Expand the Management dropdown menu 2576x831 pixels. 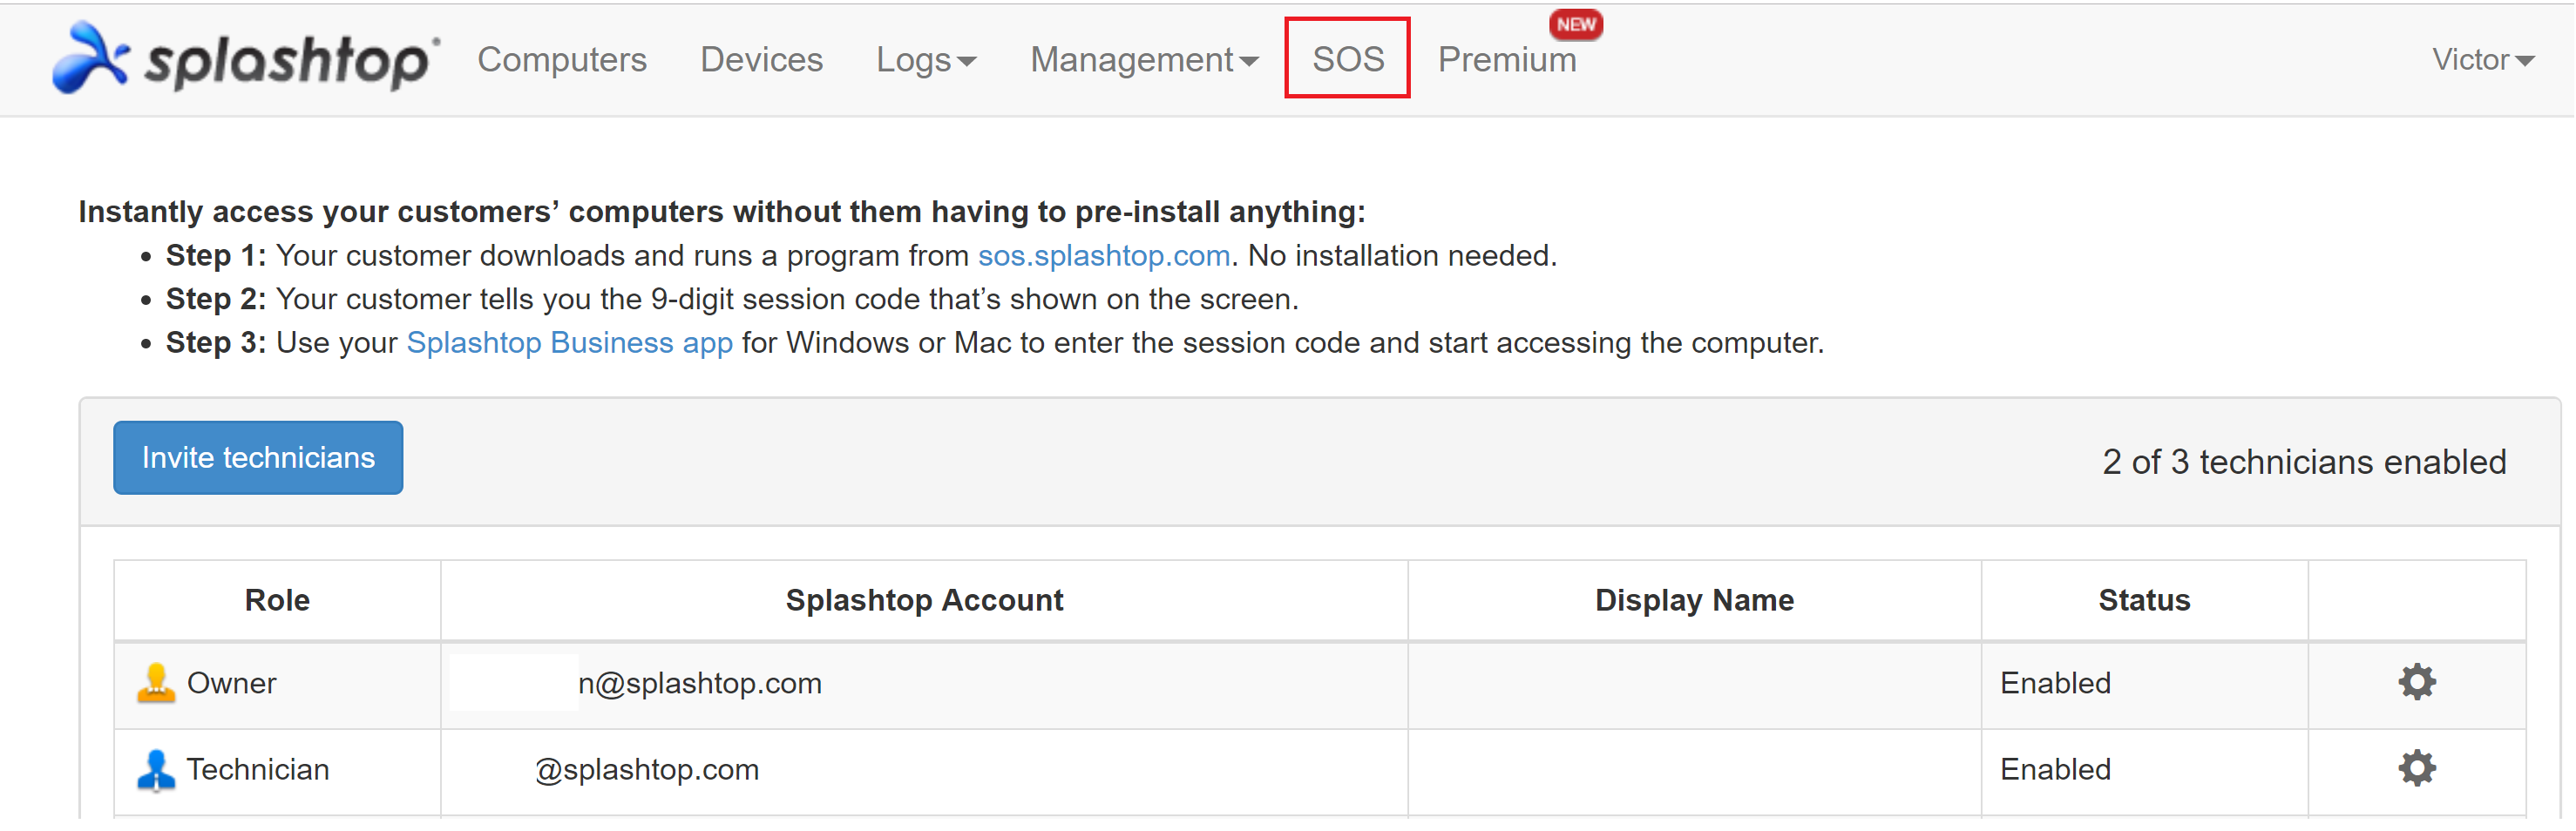[x=1144, y=60]
